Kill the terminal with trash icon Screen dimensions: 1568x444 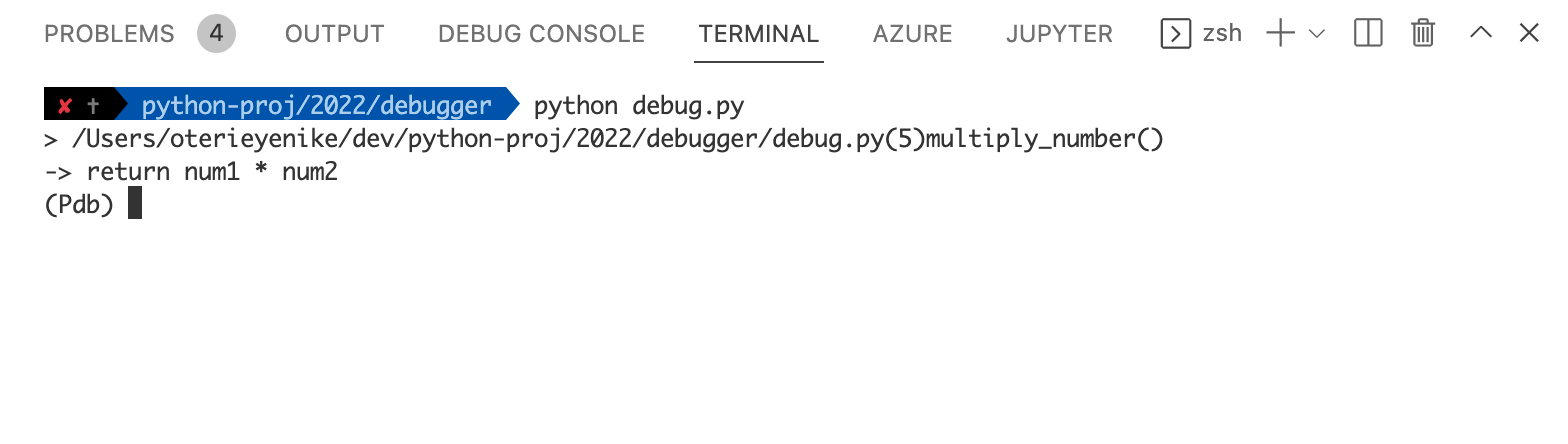tap(1423, 34)
